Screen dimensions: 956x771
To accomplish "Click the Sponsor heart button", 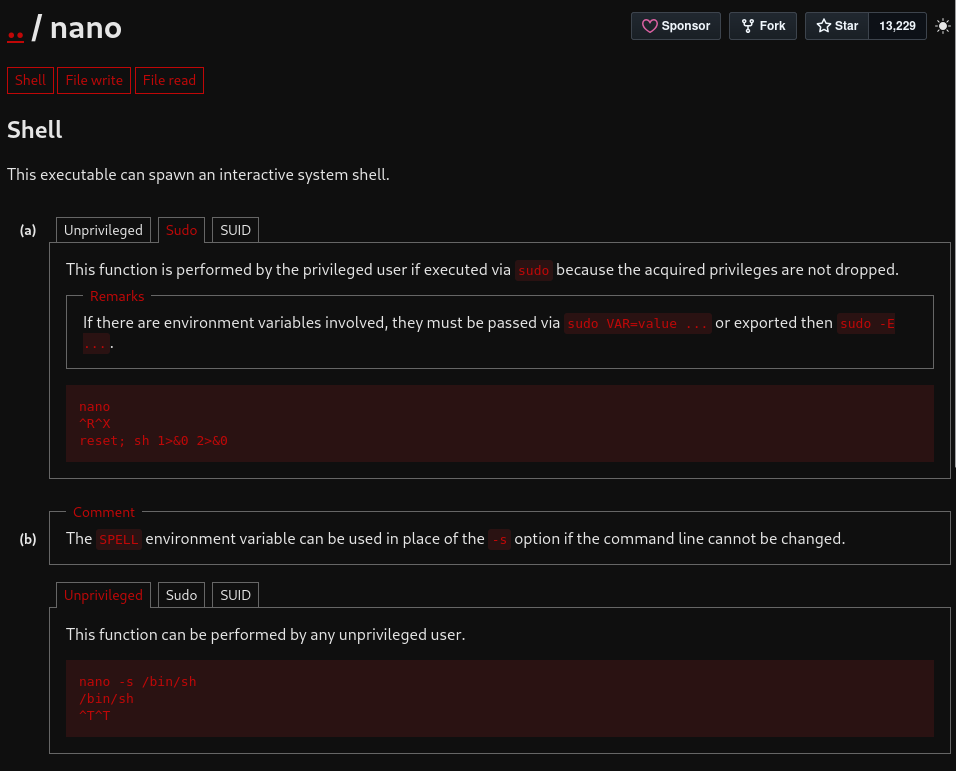I will point(676,26).
